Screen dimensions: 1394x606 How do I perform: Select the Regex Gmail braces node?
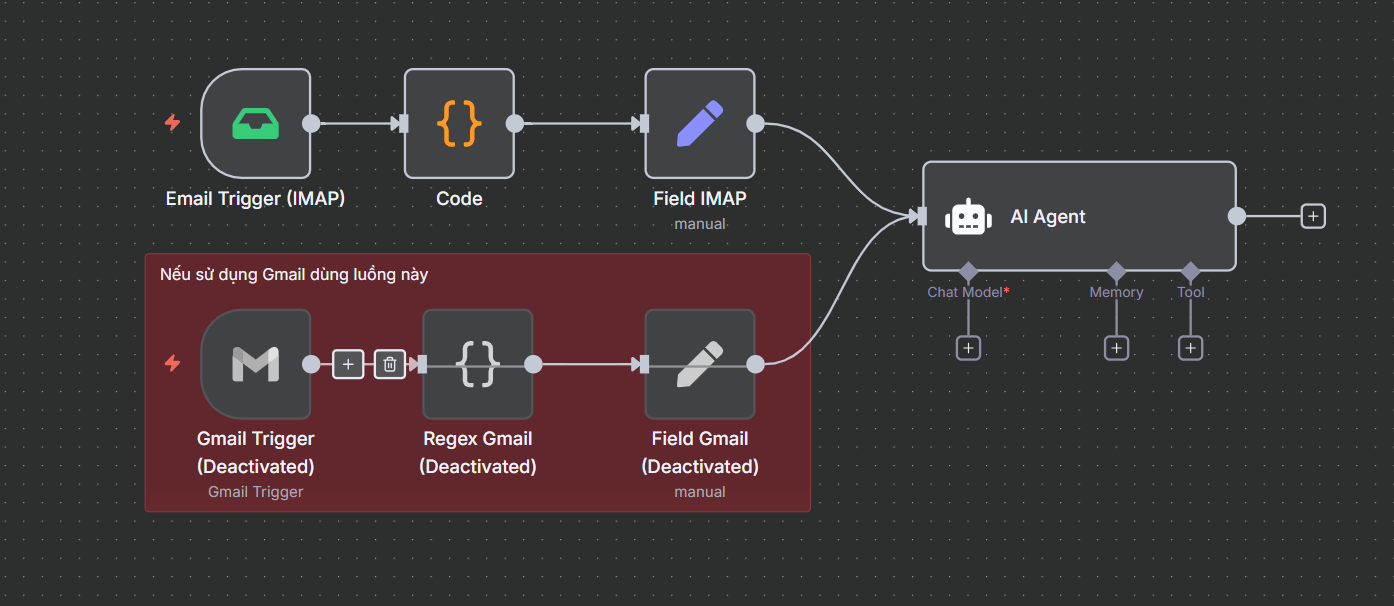tap(478, 364)
